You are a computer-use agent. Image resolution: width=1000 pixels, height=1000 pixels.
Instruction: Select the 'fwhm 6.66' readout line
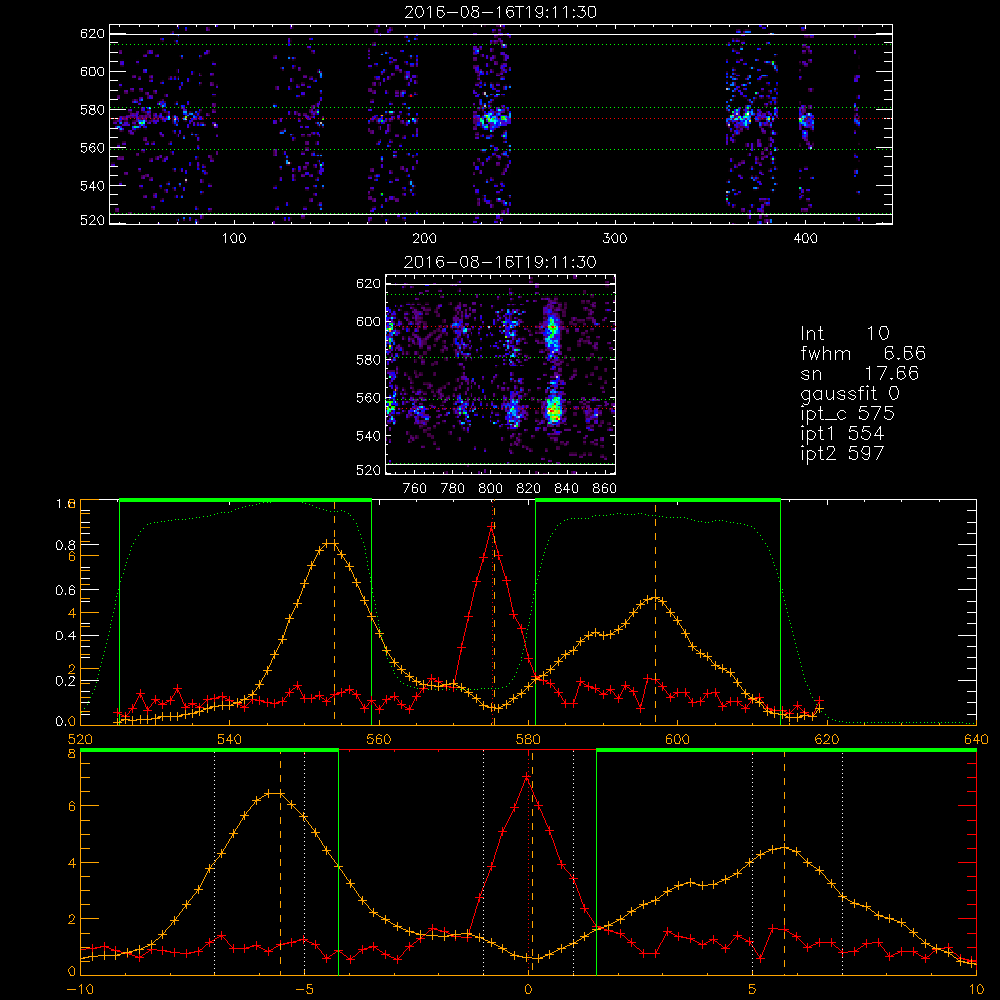pyautogui.click(x=863, y=353)
